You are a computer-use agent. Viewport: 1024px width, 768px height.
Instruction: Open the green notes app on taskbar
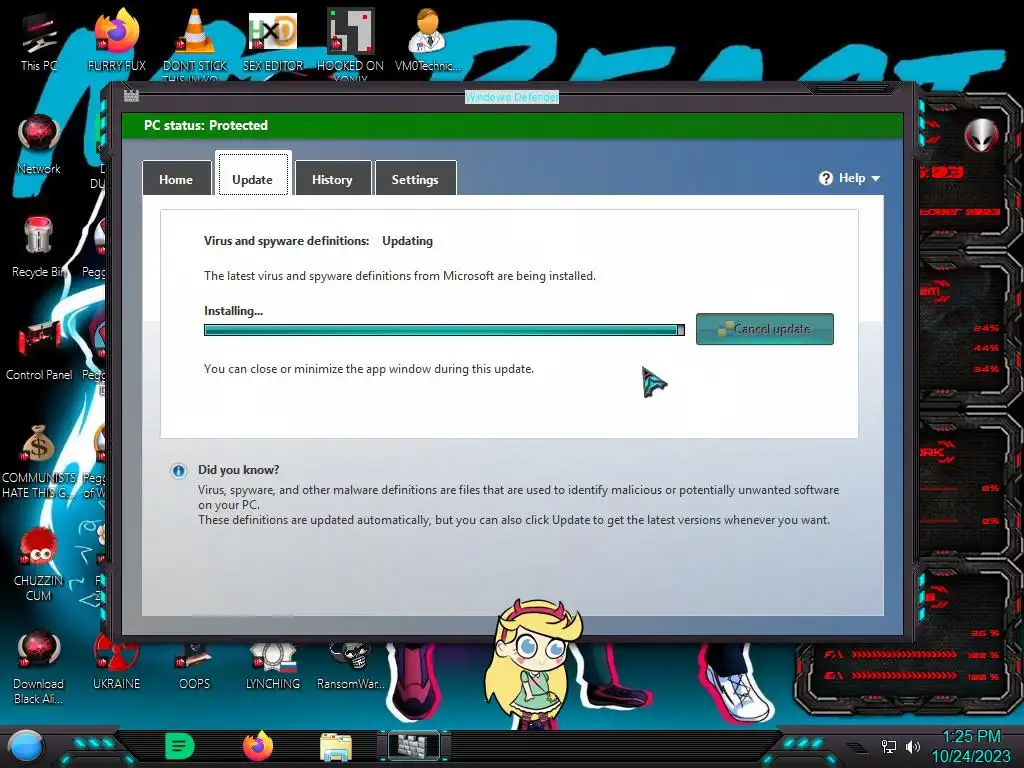(180, 746)
